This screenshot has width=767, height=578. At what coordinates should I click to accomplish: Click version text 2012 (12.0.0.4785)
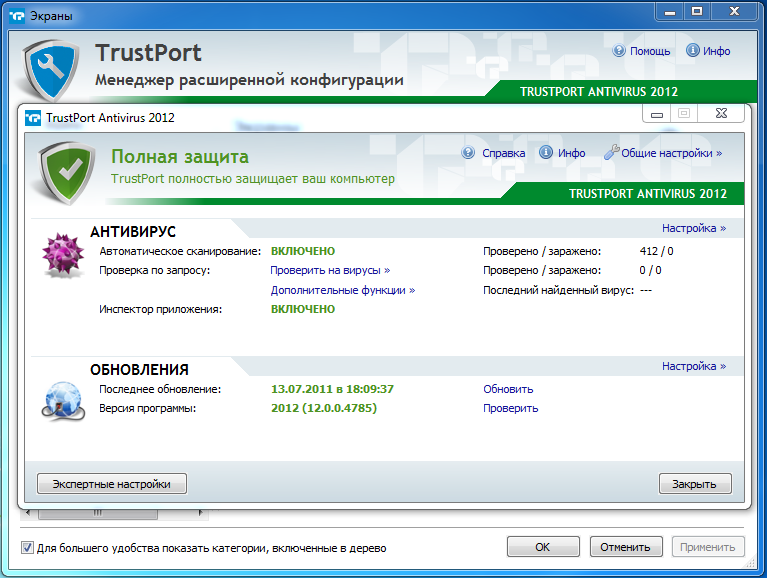[324, 408]
